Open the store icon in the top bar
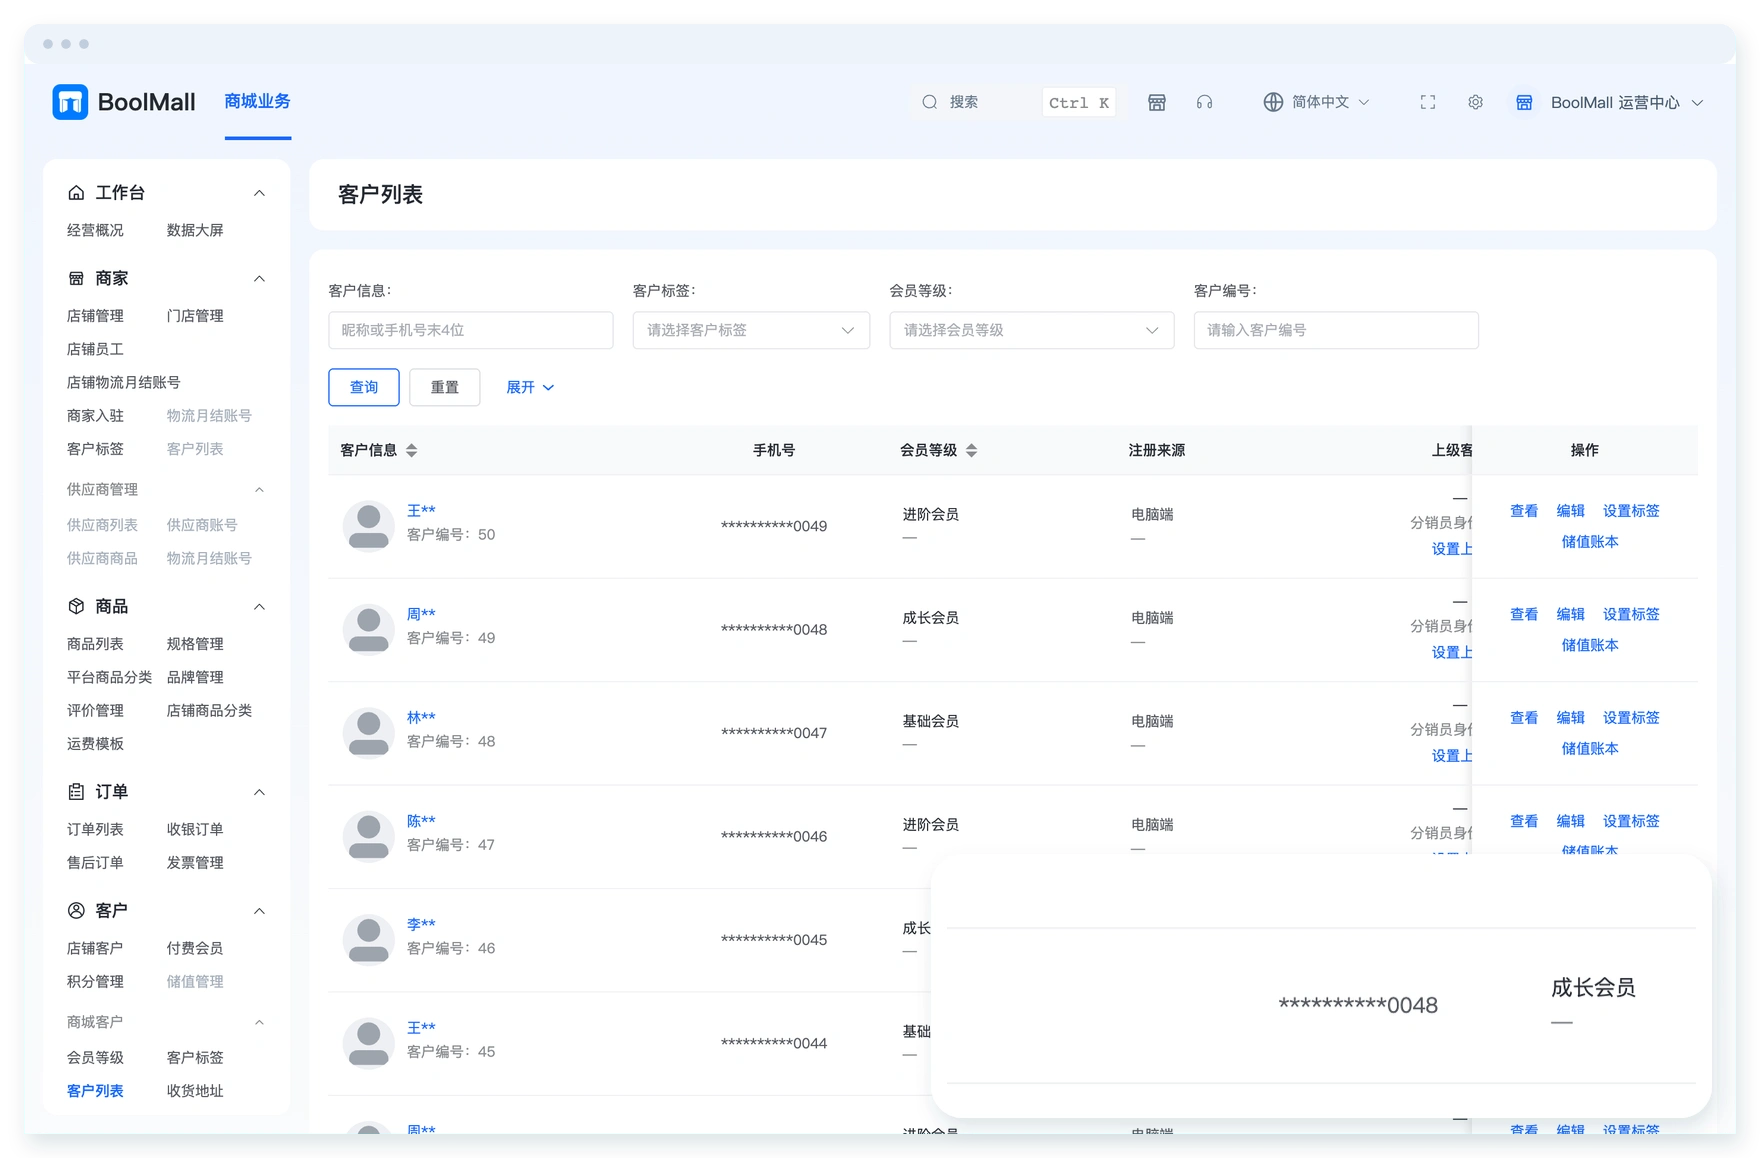The height and width of the screenshot is (1158, 1760). pos(1157,102)
